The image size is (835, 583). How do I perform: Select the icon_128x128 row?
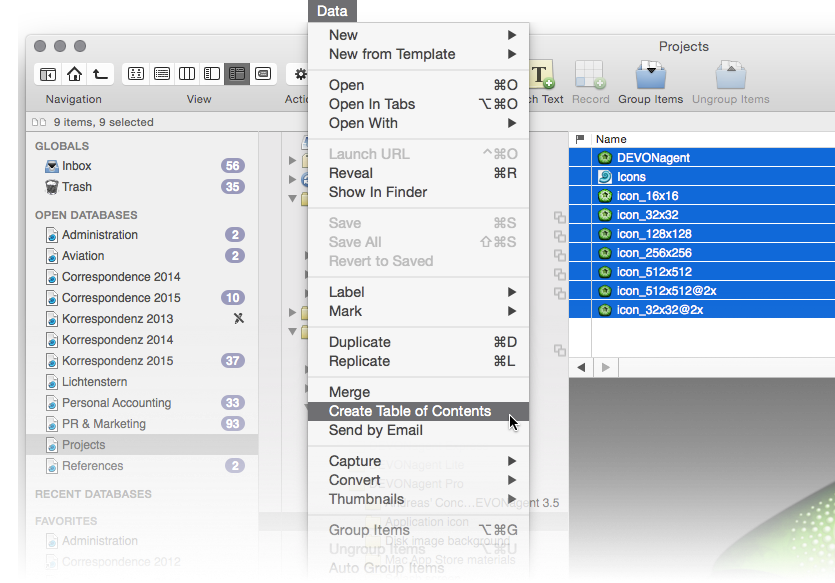[702, 234]
